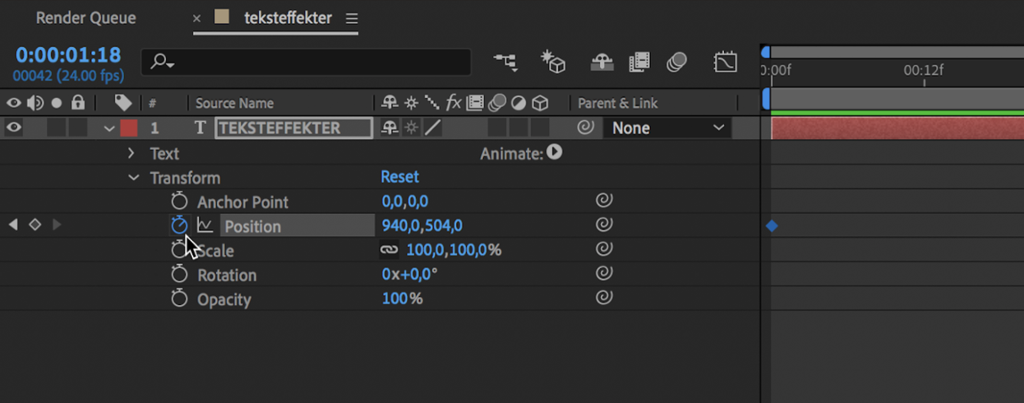
Task: Click Adjustment Layer column header icon
Action: (x=519, y=103)
